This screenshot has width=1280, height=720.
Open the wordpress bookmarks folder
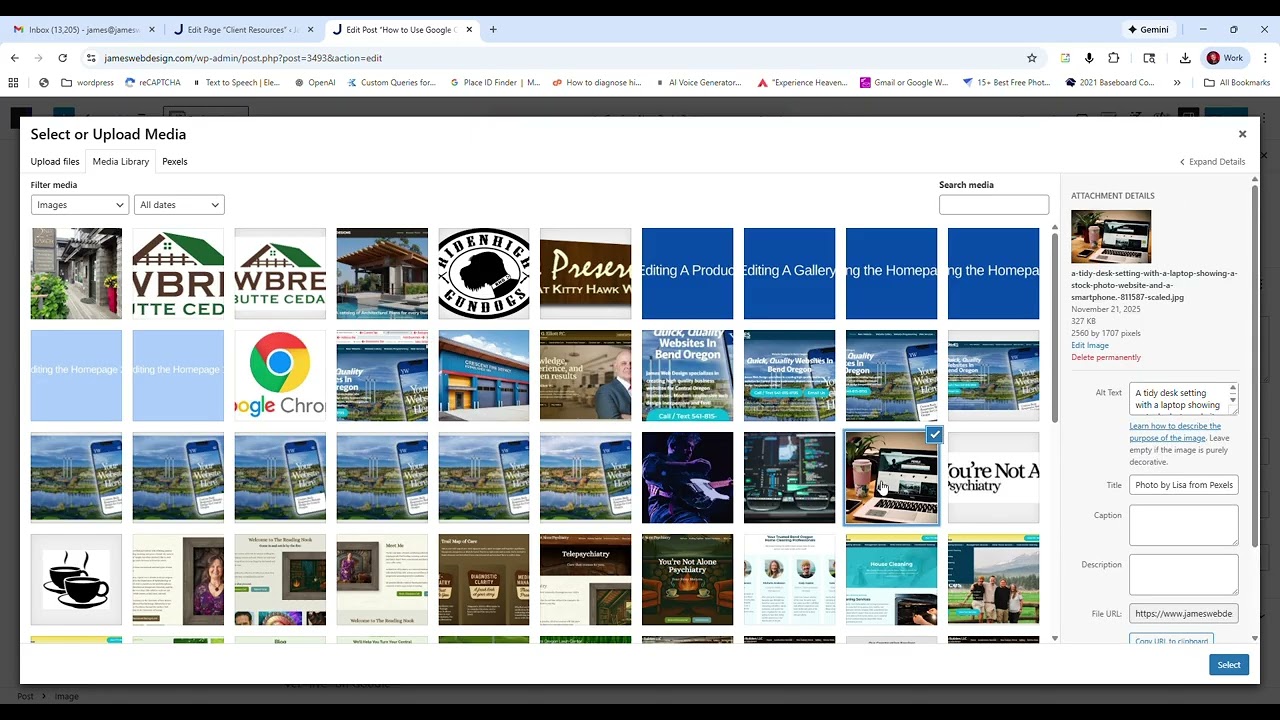point(88,83)
